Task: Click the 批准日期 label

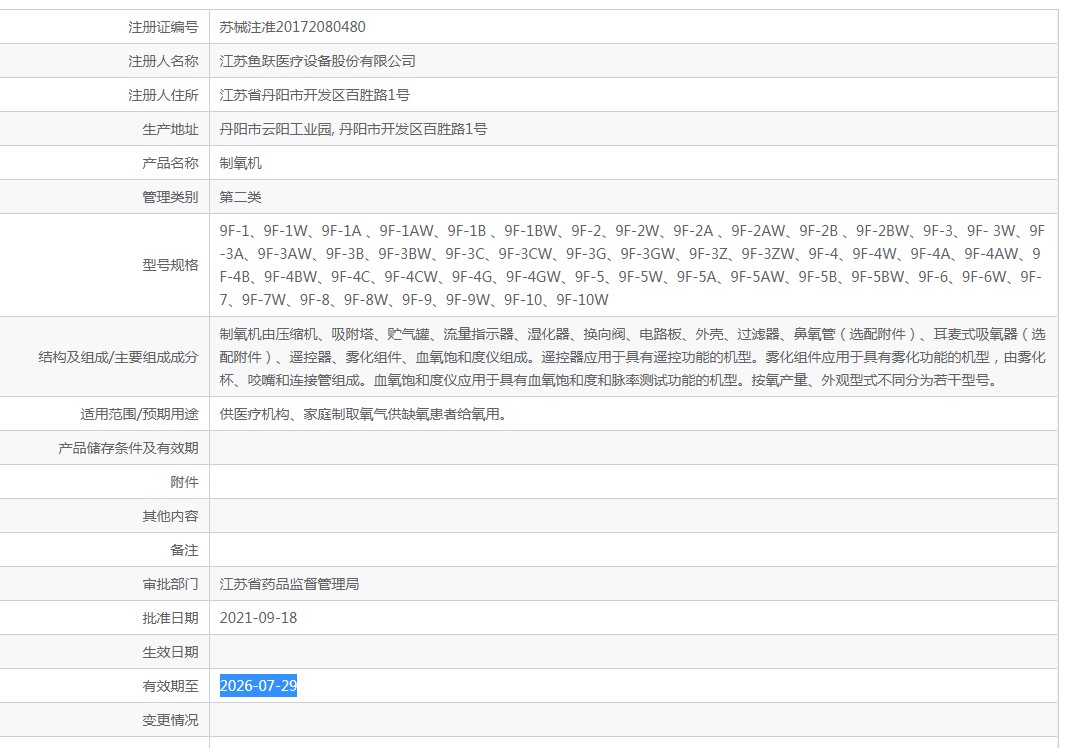Action: pos(170,618)
